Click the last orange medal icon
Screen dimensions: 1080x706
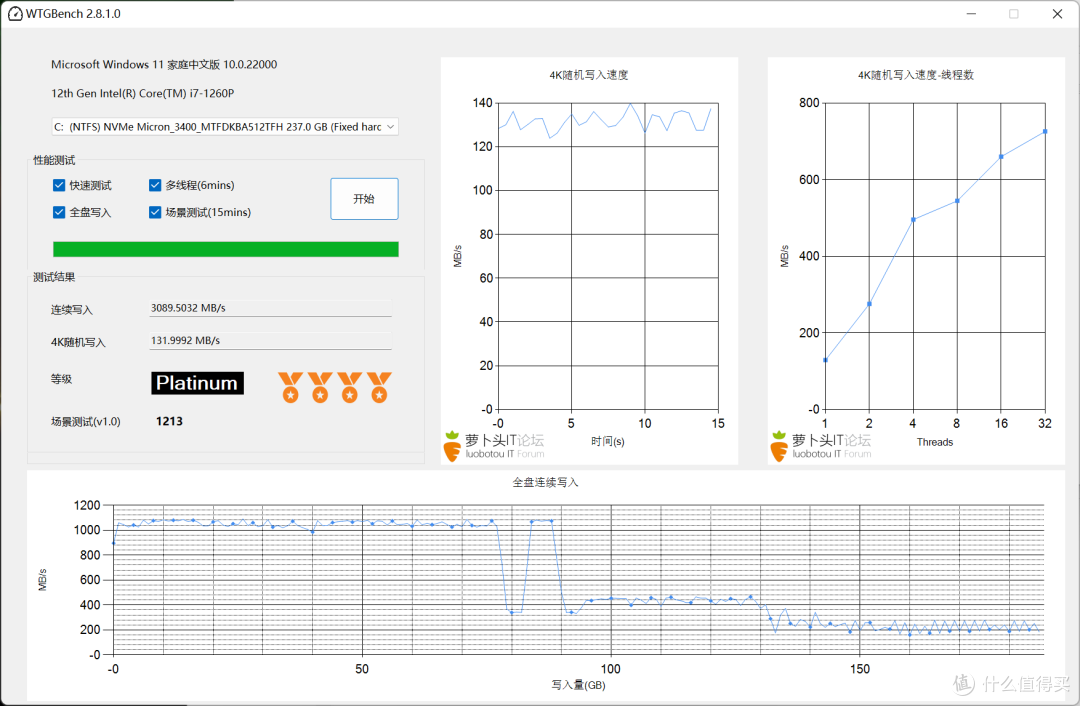click(x=379, y=387)
